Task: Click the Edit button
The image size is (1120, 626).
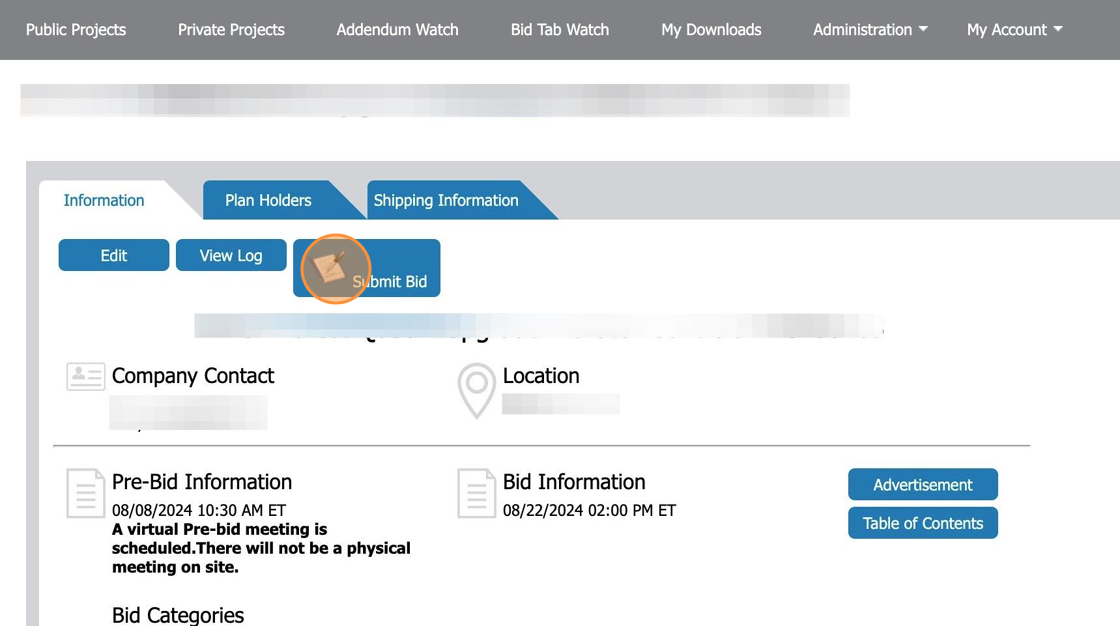Action: coord(113,255)
